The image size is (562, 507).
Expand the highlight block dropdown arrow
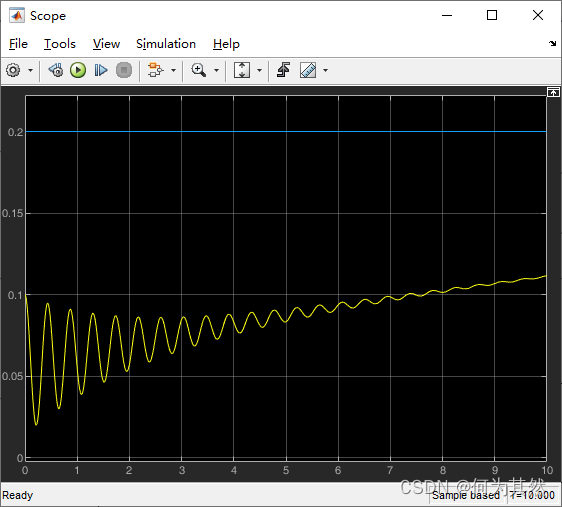(173, 70)
